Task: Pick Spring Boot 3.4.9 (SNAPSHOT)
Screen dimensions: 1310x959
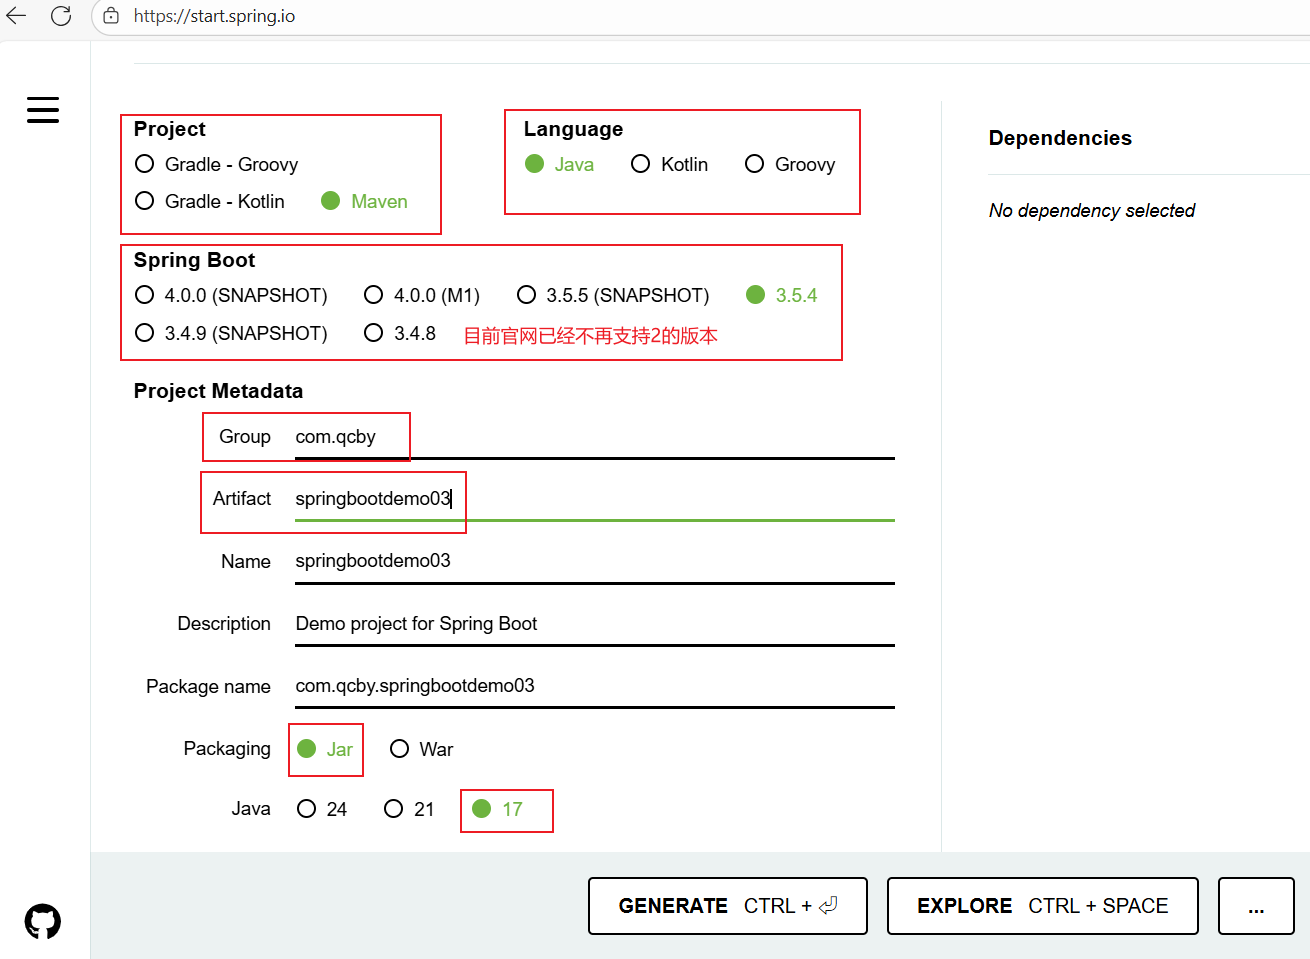Action: pyautogui.click(x=231, y=333)
